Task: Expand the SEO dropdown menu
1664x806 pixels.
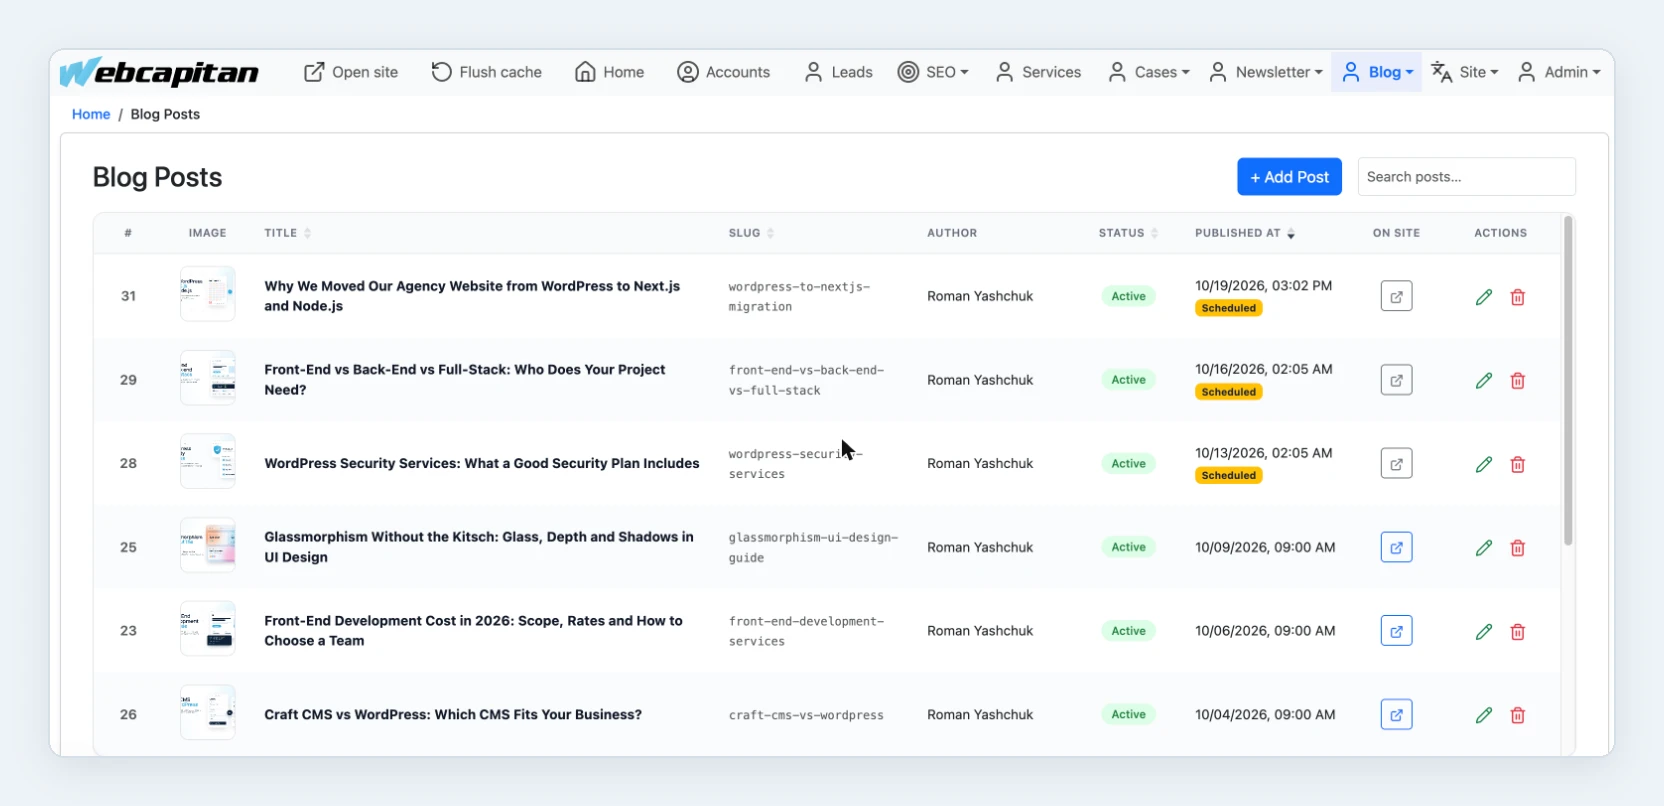Action: pos(934,72)
